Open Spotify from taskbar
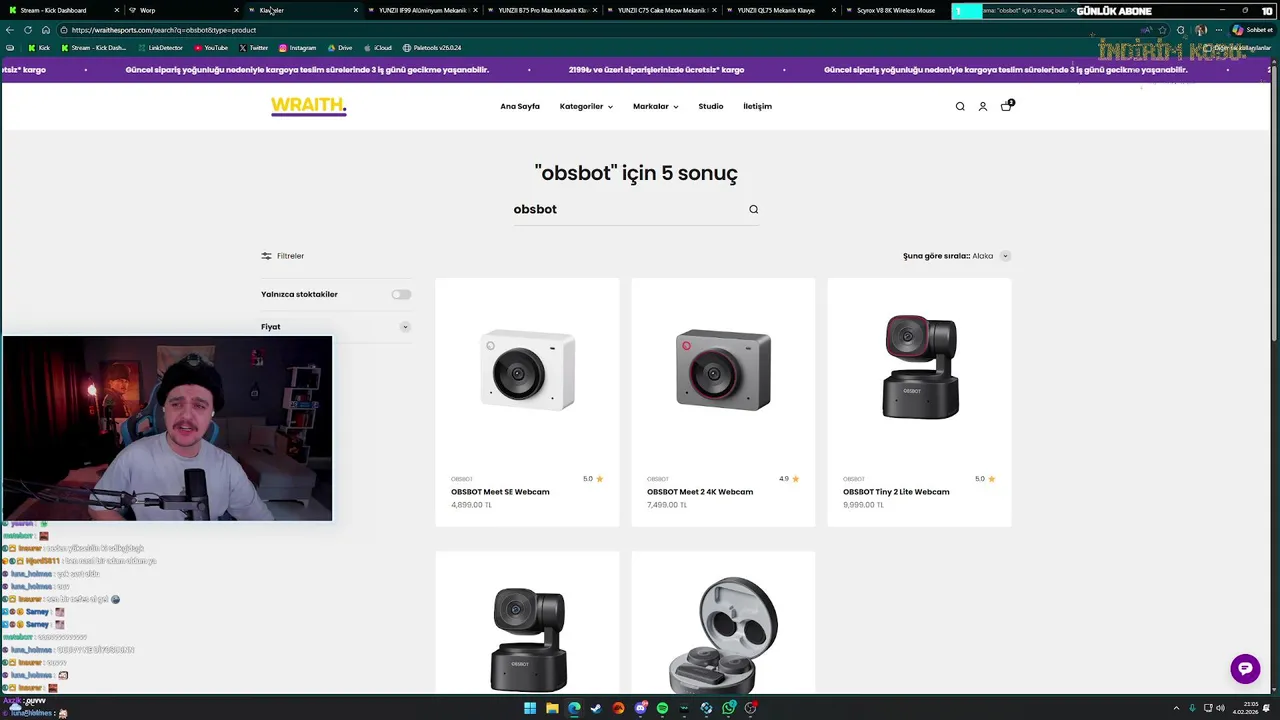1280x720 pixels. coord(662,708)
